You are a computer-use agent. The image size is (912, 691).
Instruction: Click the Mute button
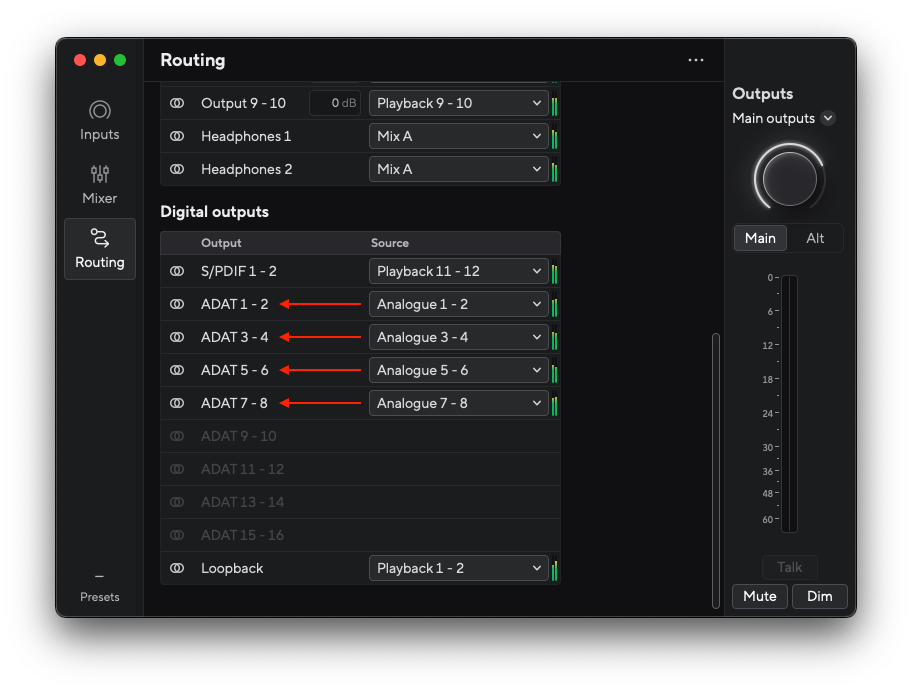pos(760,596)
